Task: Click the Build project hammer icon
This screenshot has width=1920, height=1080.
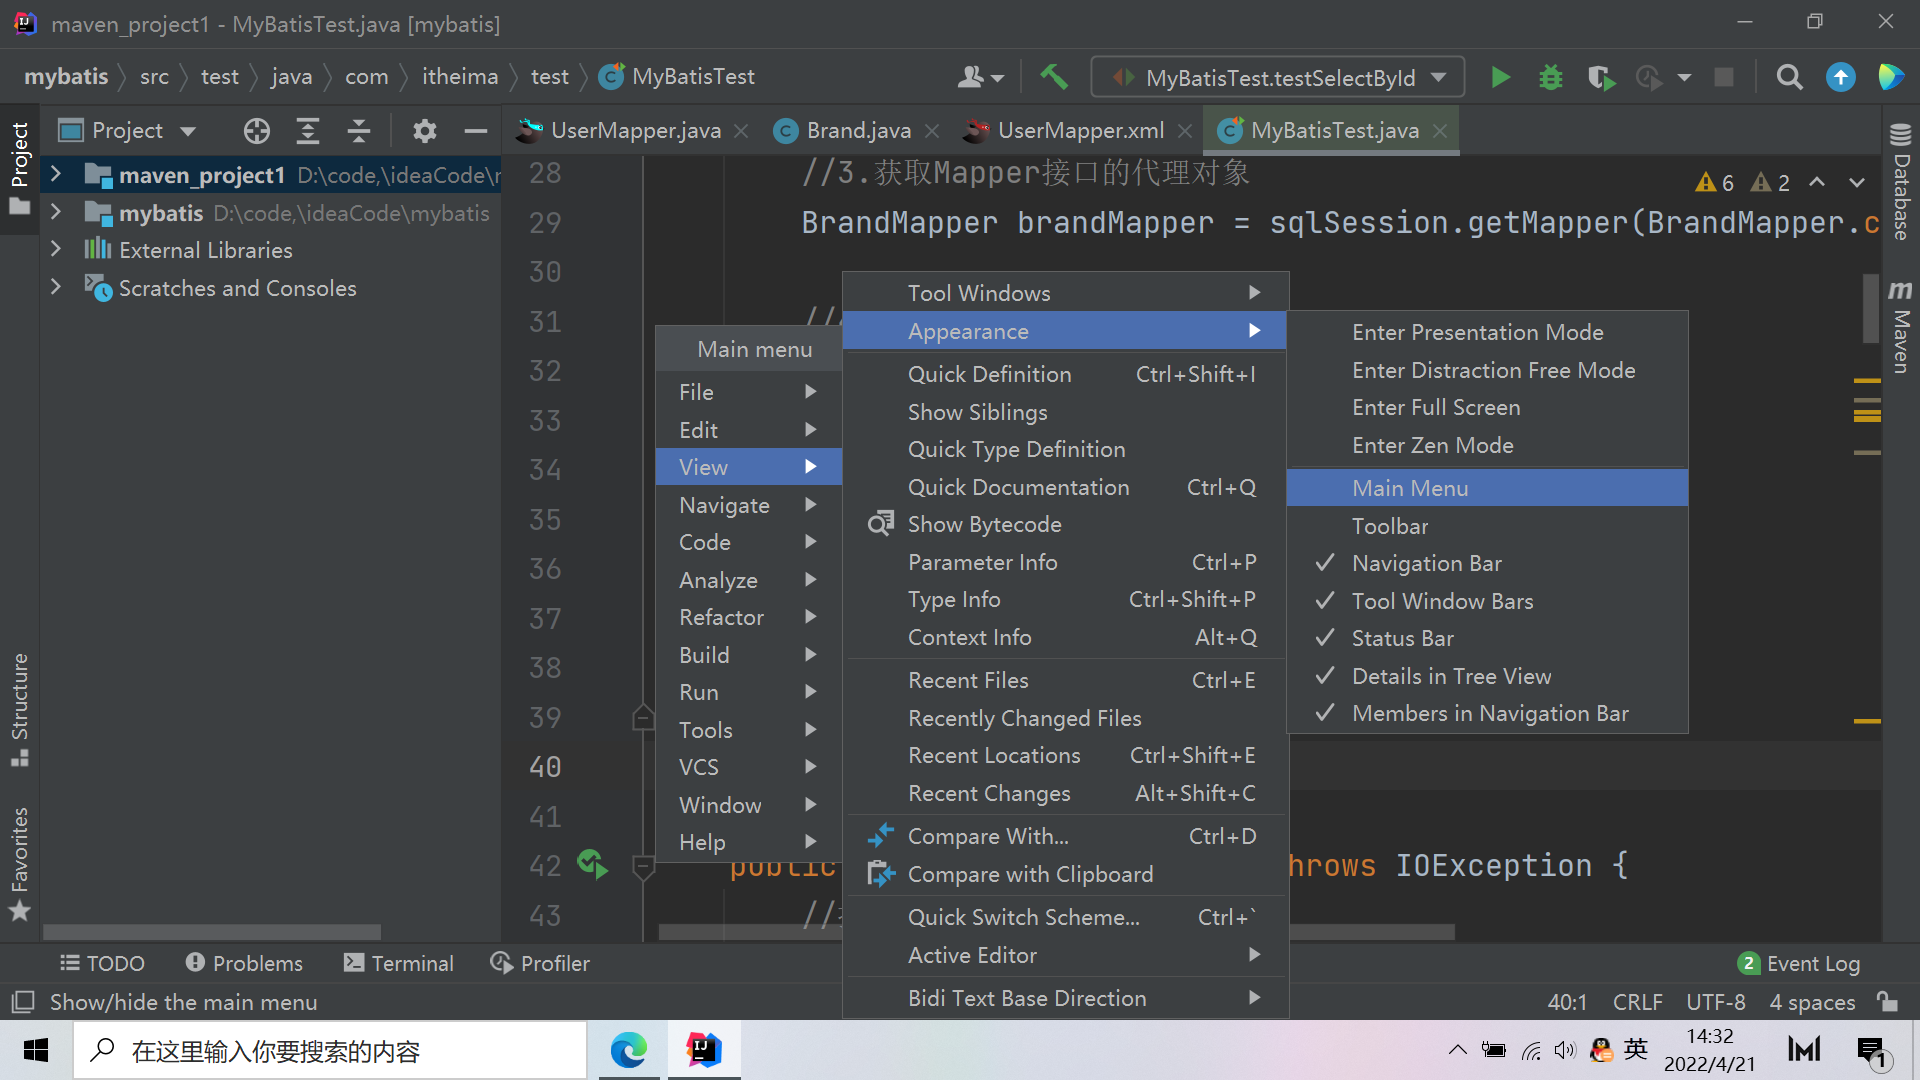Action: 1054,77
